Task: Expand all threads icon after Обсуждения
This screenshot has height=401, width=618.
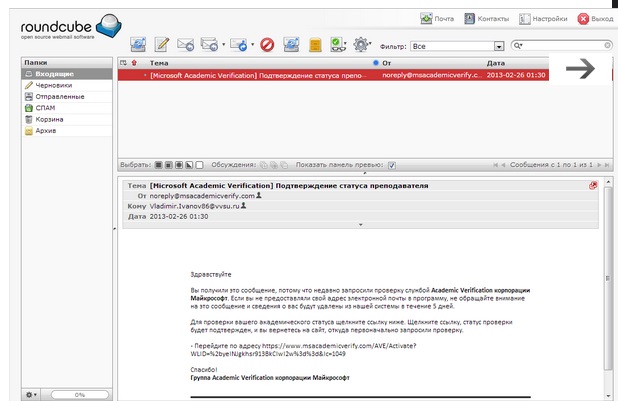Action: point(263,165)
